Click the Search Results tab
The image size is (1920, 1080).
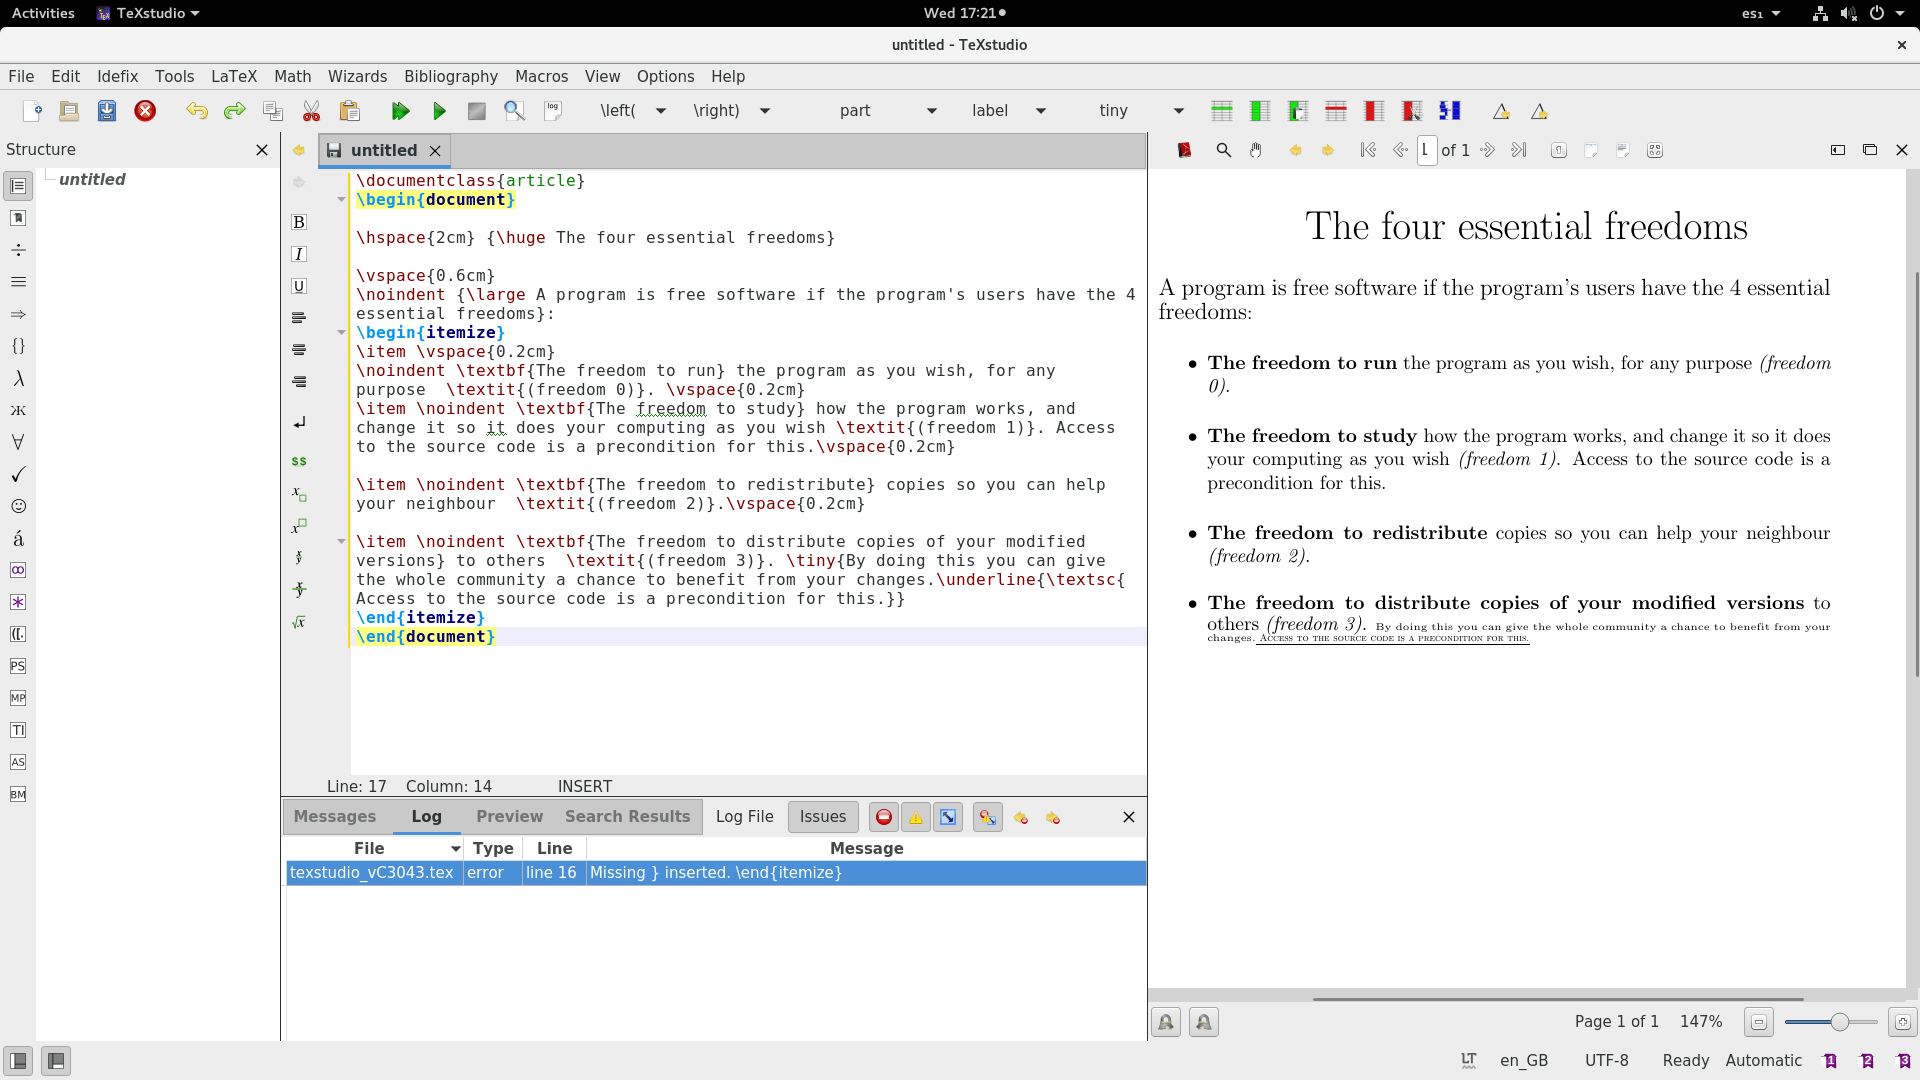(626, 816)
